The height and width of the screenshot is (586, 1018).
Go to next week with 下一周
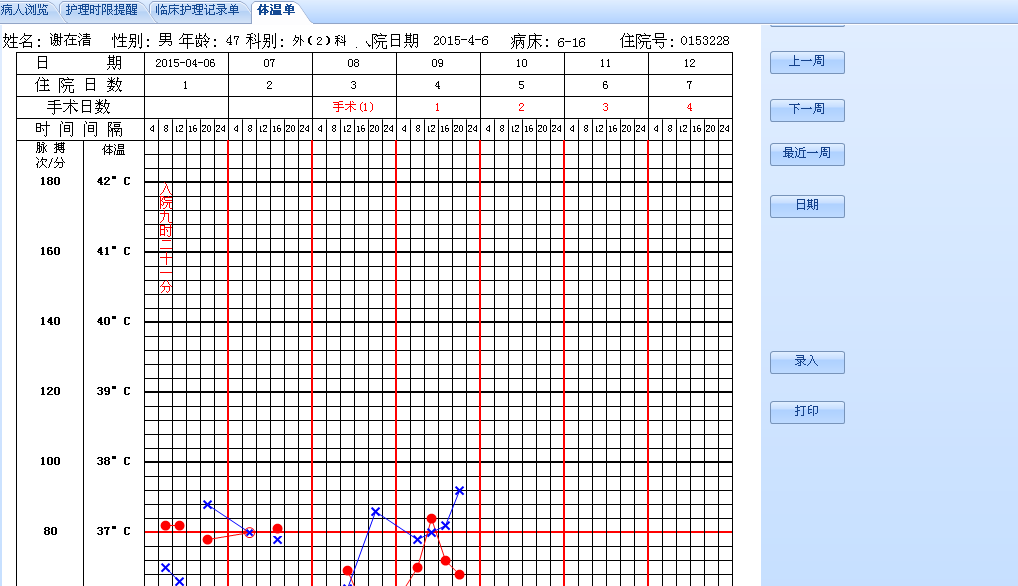(x=807, y=110)
